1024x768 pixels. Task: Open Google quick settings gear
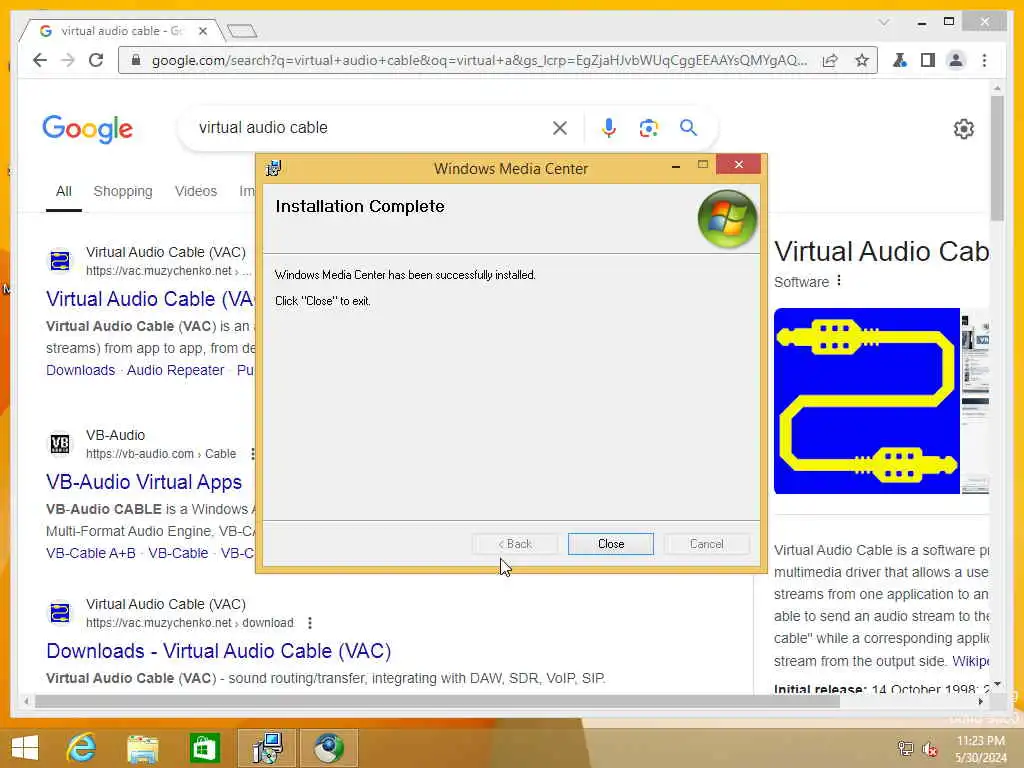tap(963, 129)
